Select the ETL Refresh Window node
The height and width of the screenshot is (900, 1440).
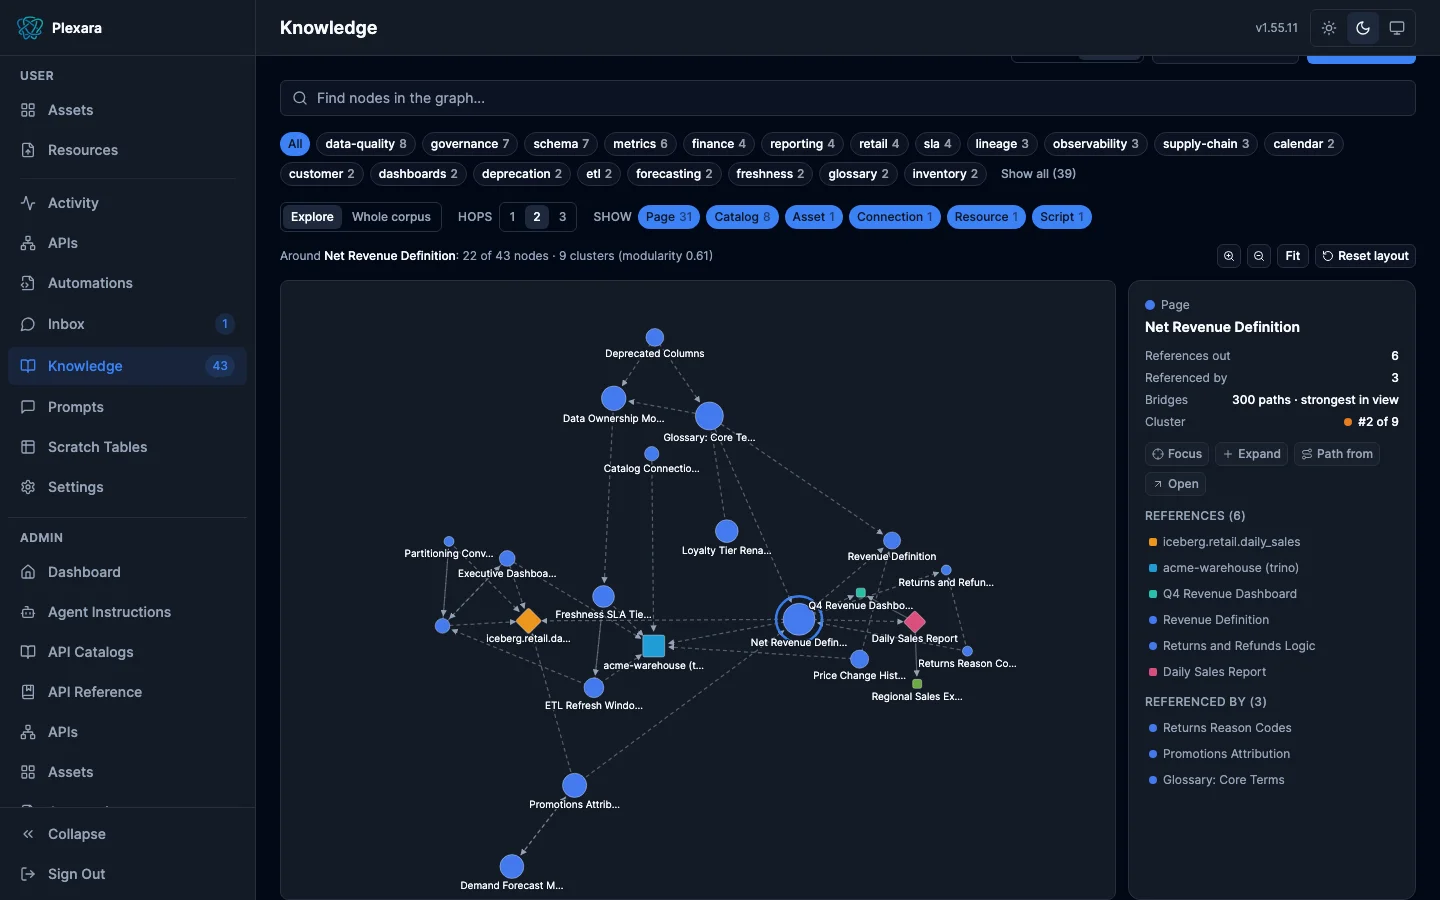pyautogui.click(x=594, y=688)
